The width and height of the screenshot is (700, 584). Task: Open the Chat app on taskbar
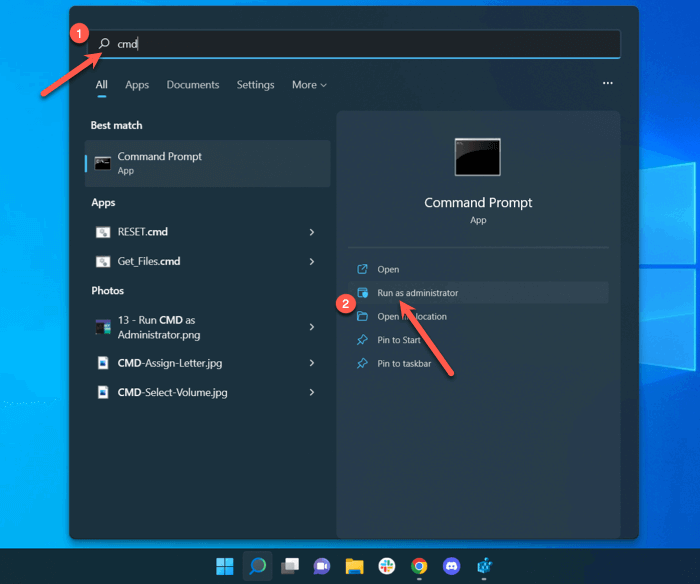tap(322, 566)
